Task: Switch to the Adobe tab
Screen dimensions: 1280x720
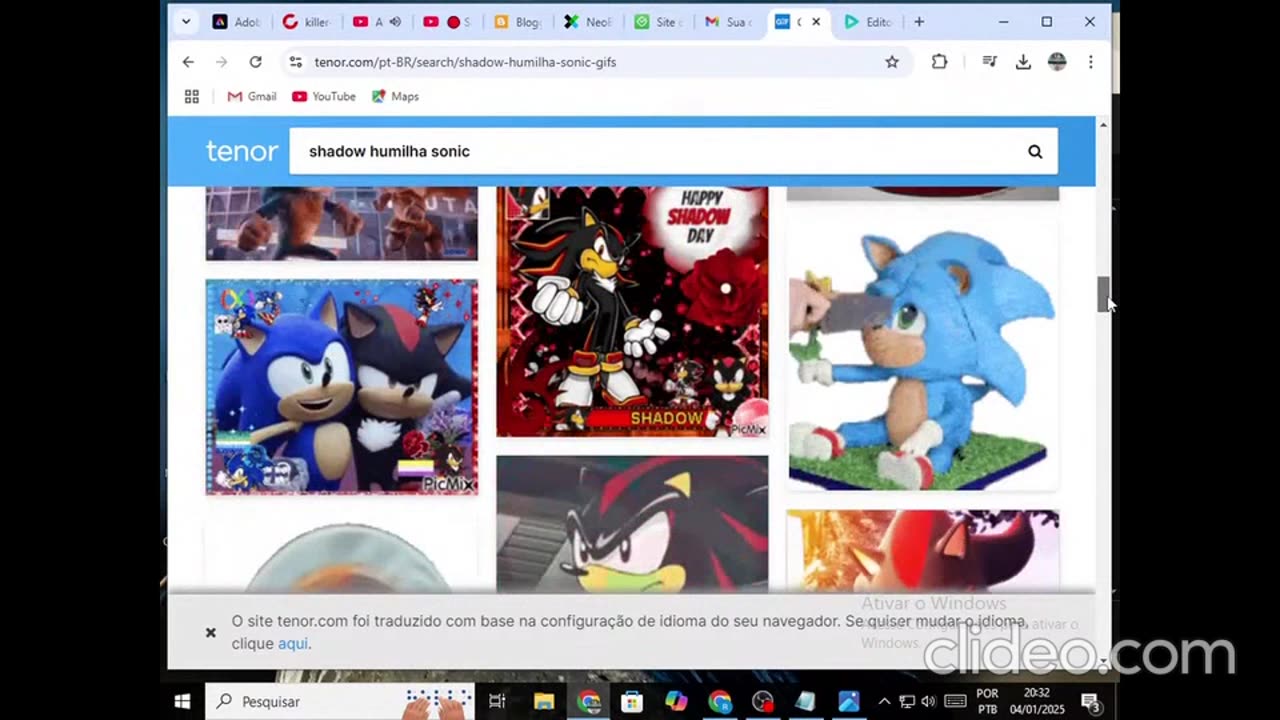Action: point(236,21)
